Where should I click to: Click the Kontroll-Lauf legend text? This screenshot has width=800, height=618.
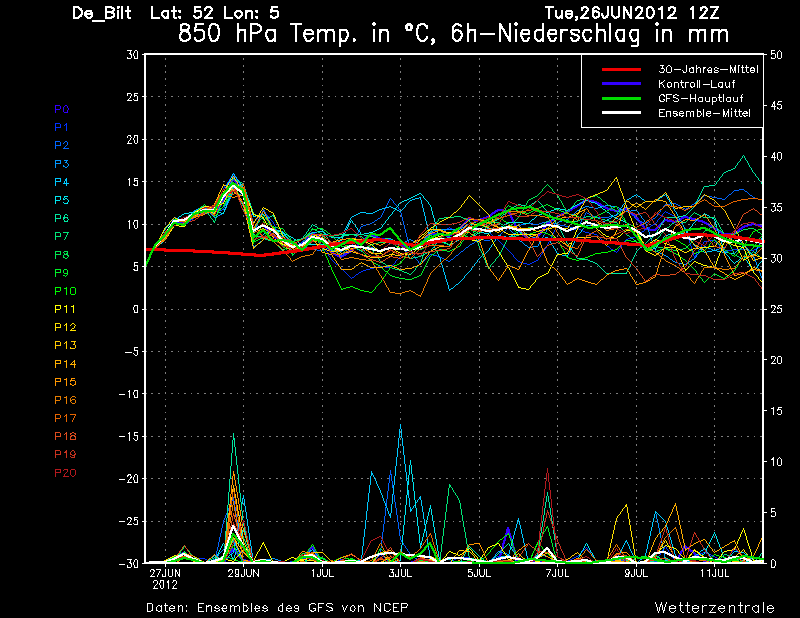point(696,84)
